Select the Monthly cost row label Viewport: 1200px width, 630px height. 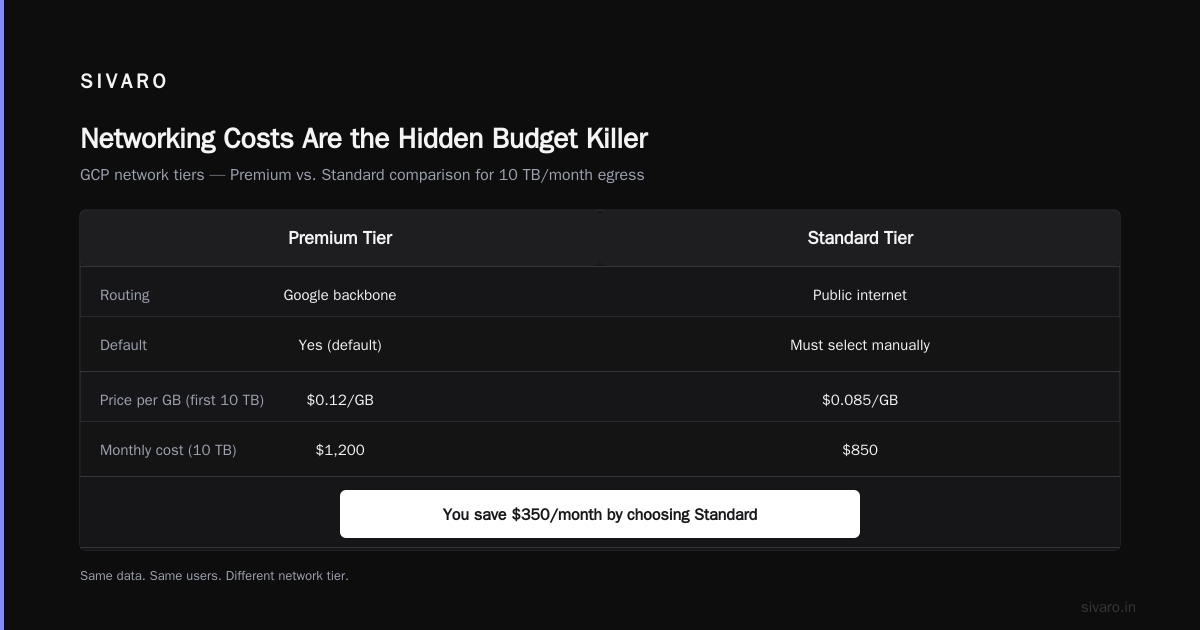(168, 450)
